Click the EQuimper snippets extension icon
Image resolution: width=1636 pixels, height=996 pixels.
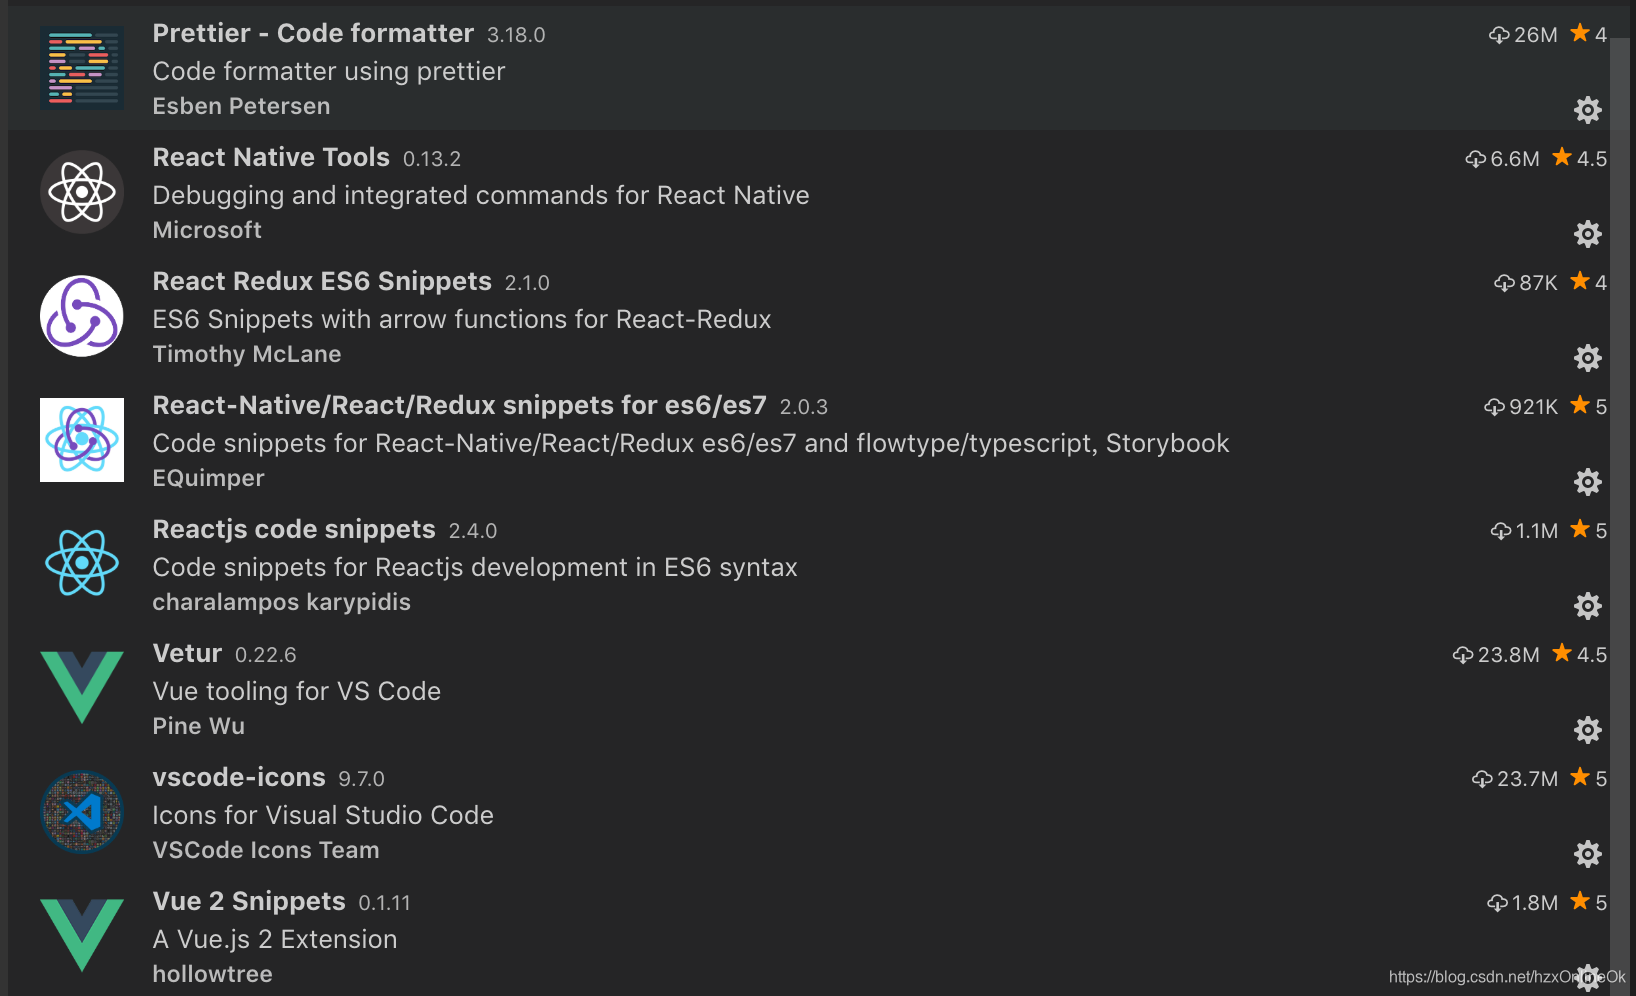(x=81, y=440)
